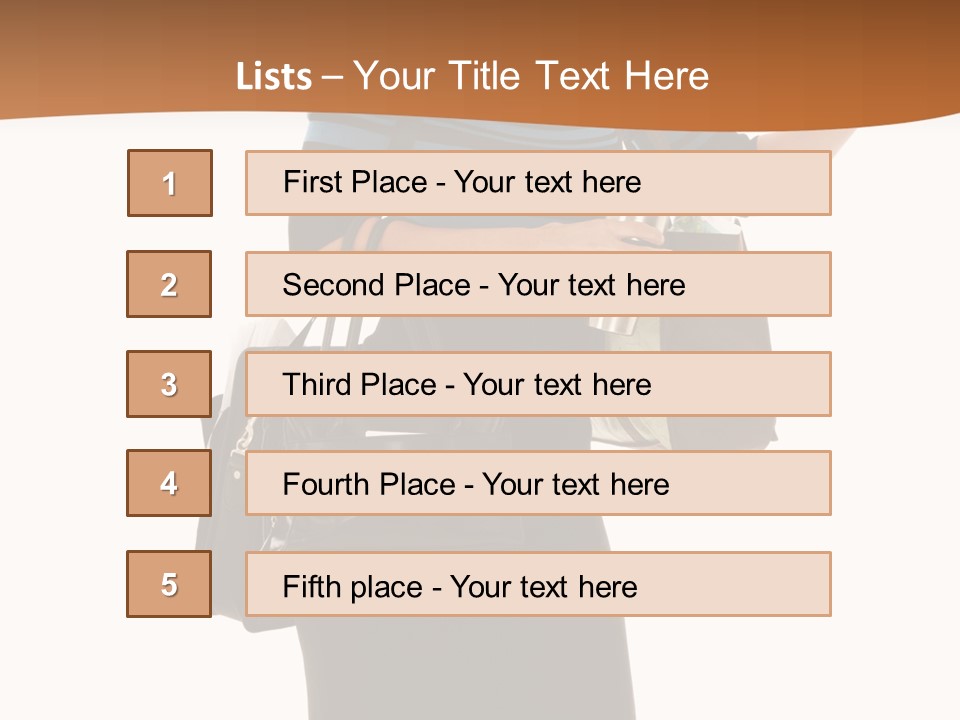Click 'Your text here' in Fifth place row
Screen dimensions: 960x720
[x=544, y=586]
